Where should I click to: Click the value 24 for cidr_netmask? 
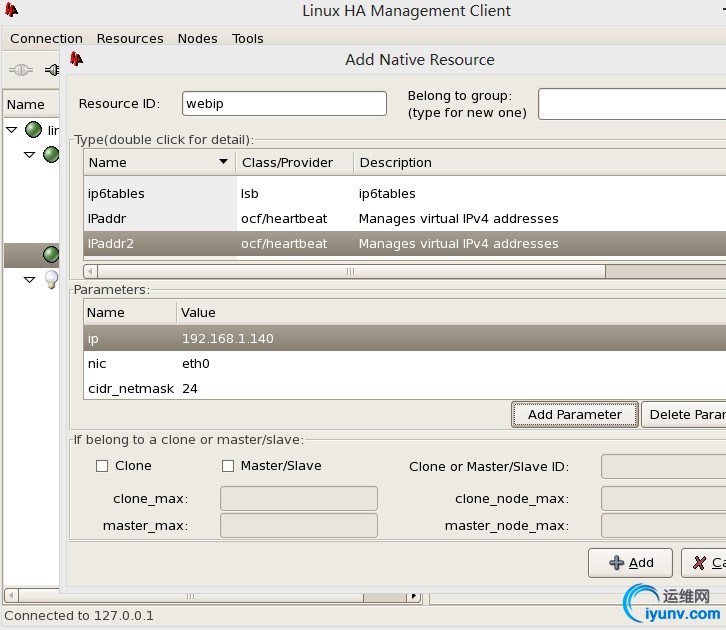tap(190, 388)
